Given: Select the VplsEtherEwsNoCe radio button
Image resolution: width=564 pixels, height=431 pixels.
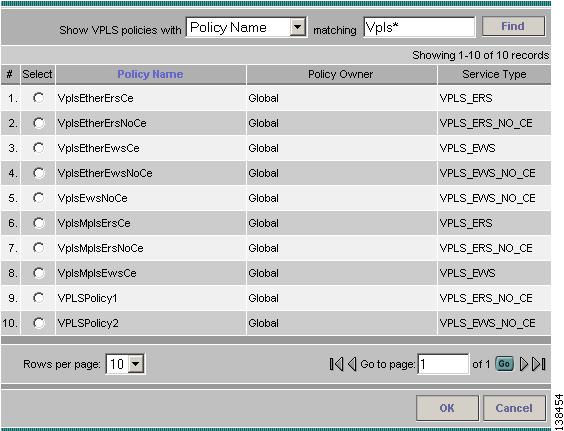Looking at the screenshot, I should (x=38, y=173).
